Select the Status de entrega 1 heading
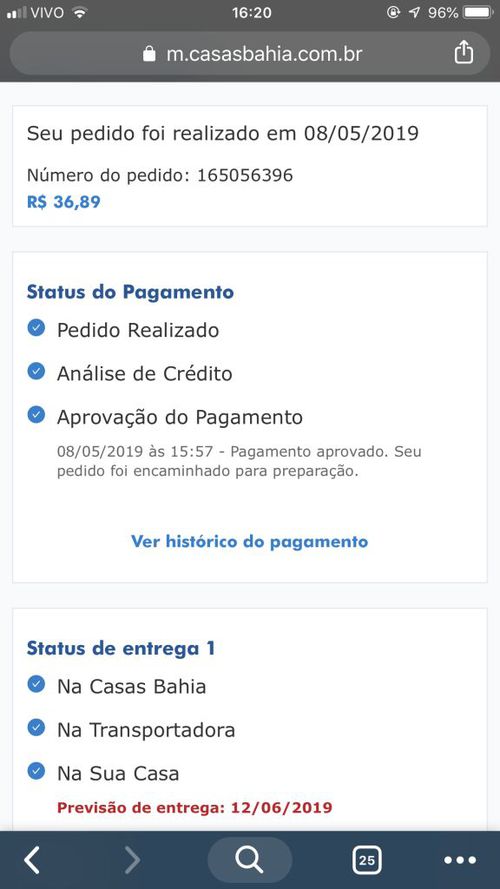This screenshot has width=500, height=889. coord(121,649)
